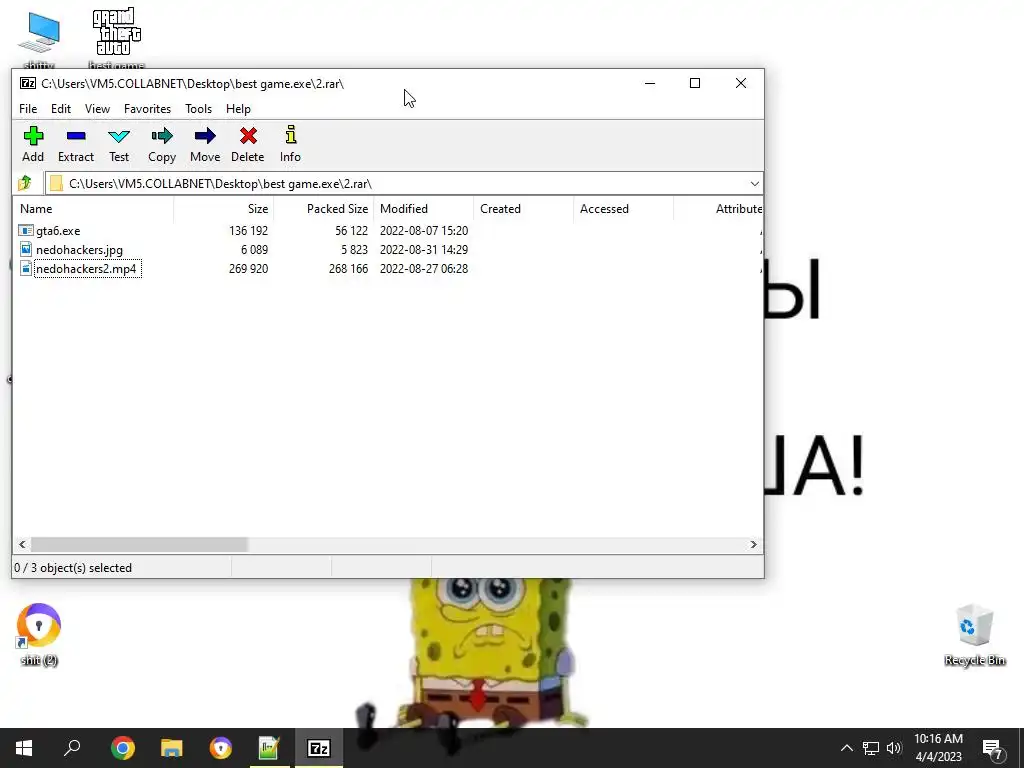This screenshot has width=1024, height=768.
Task: Open the Favorites menu
Action: [148, 109]
